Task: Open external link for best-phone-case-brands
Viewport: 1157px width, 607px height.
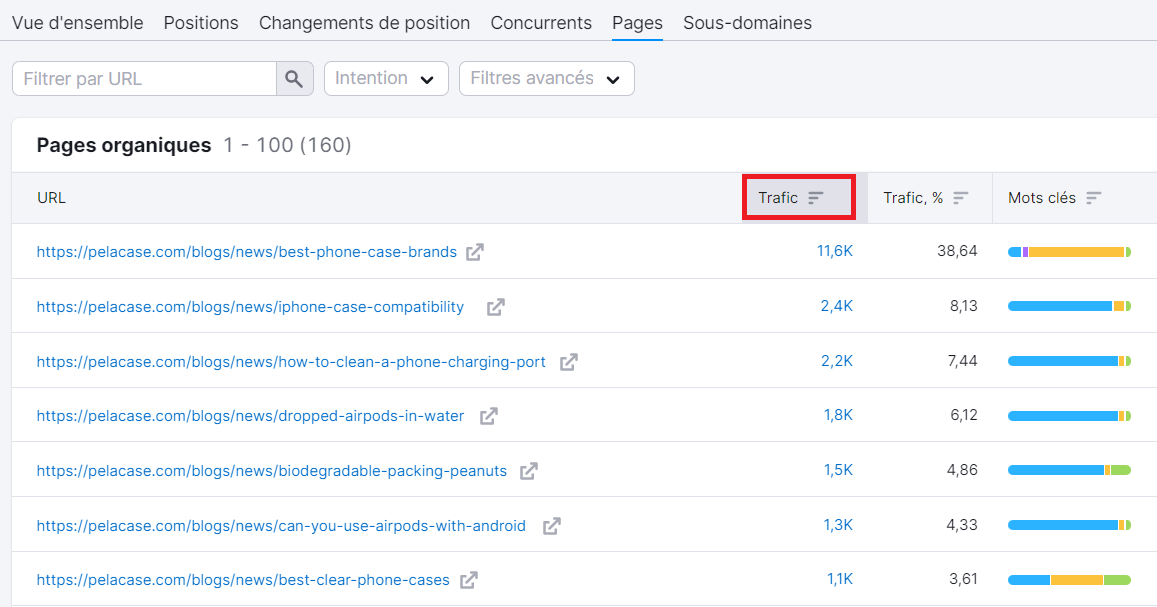Action: (475, 252)
